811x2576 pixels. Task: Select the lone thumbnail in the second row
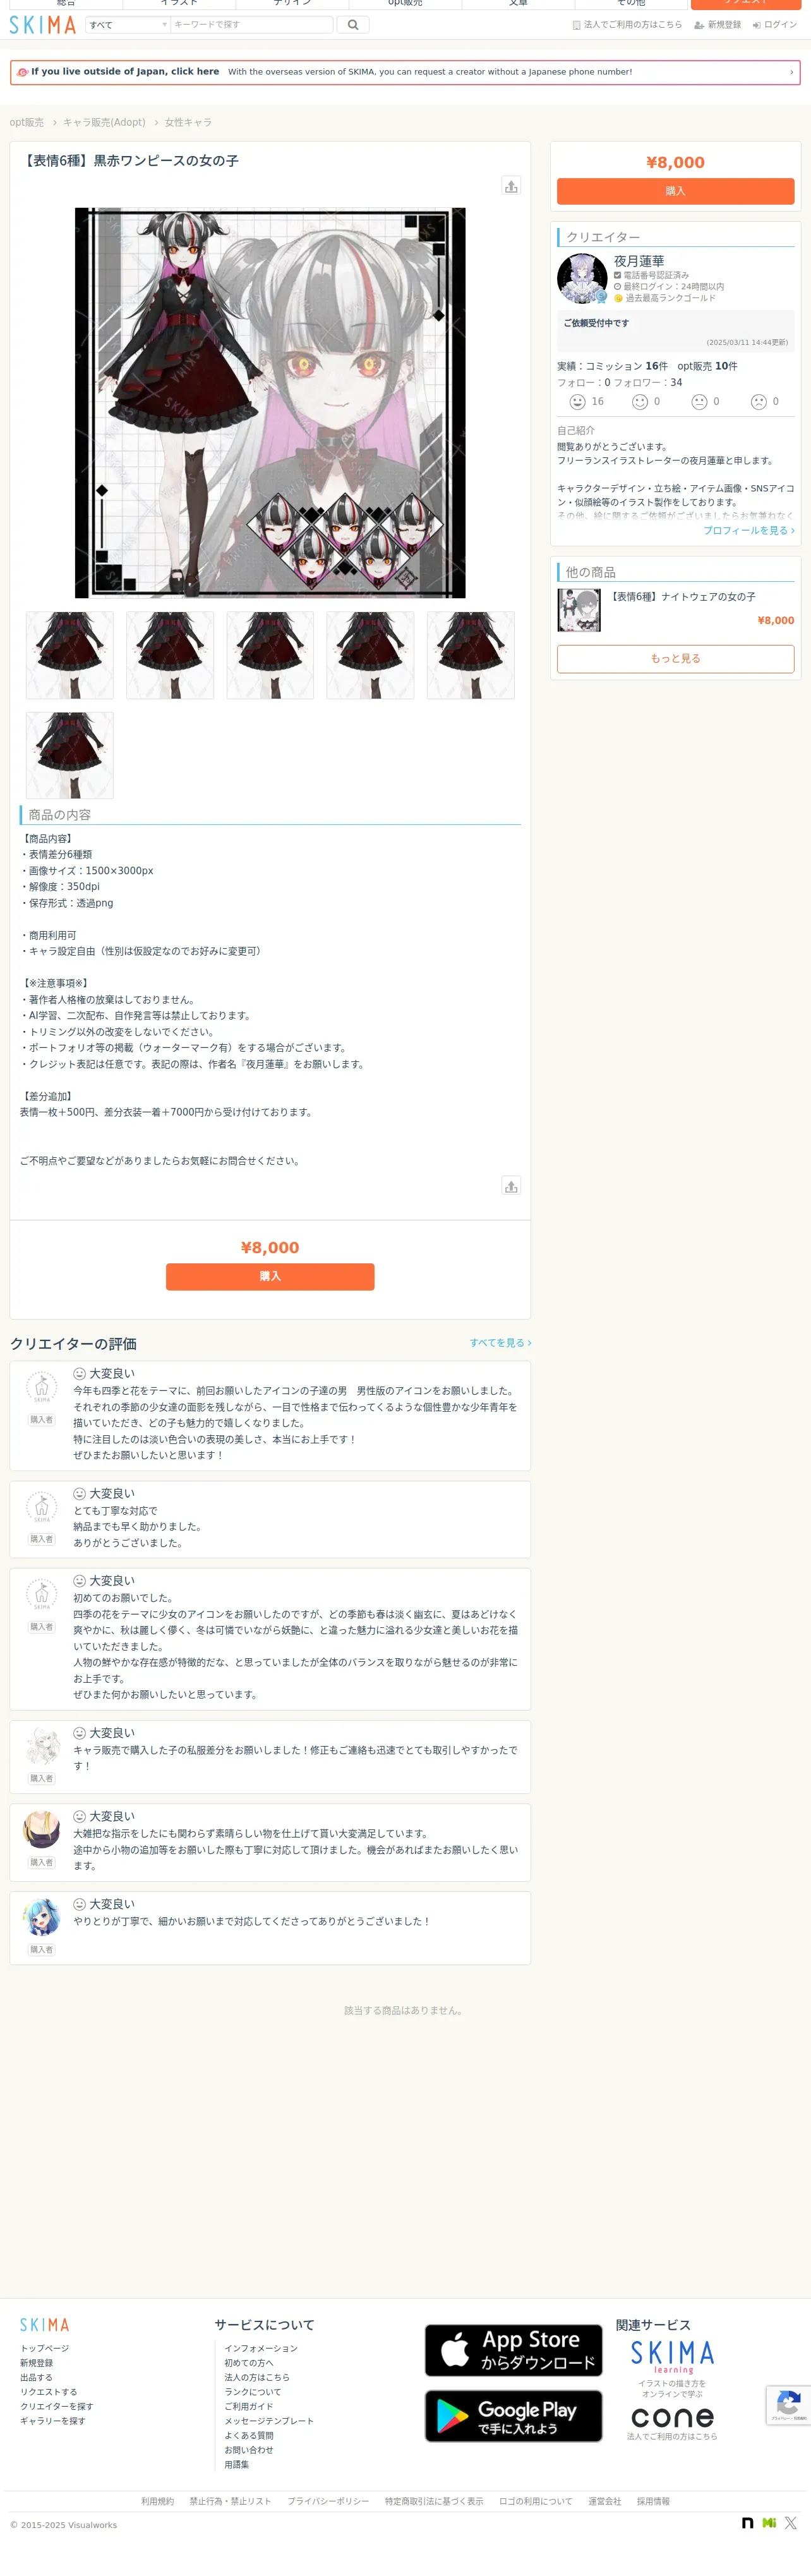coord(69,755)
